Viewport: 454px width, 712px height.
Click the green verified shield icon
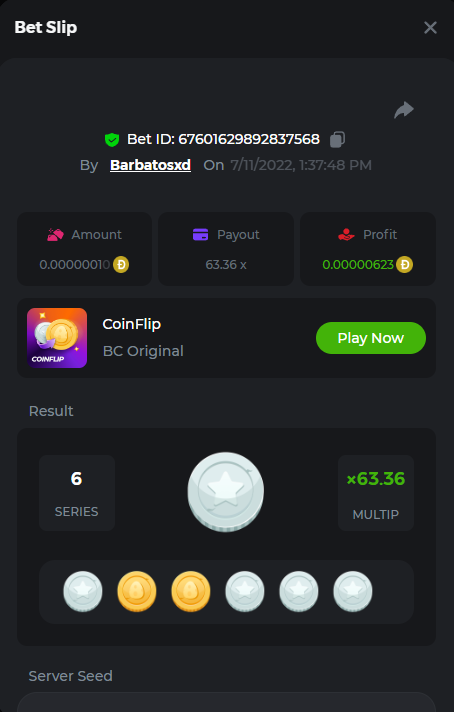click(112, 139)
